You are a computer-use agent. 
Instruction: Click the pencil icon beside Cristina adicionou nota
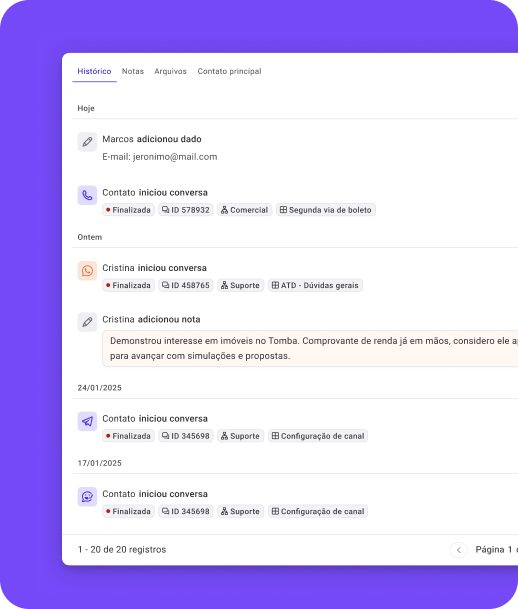point(87,322)
